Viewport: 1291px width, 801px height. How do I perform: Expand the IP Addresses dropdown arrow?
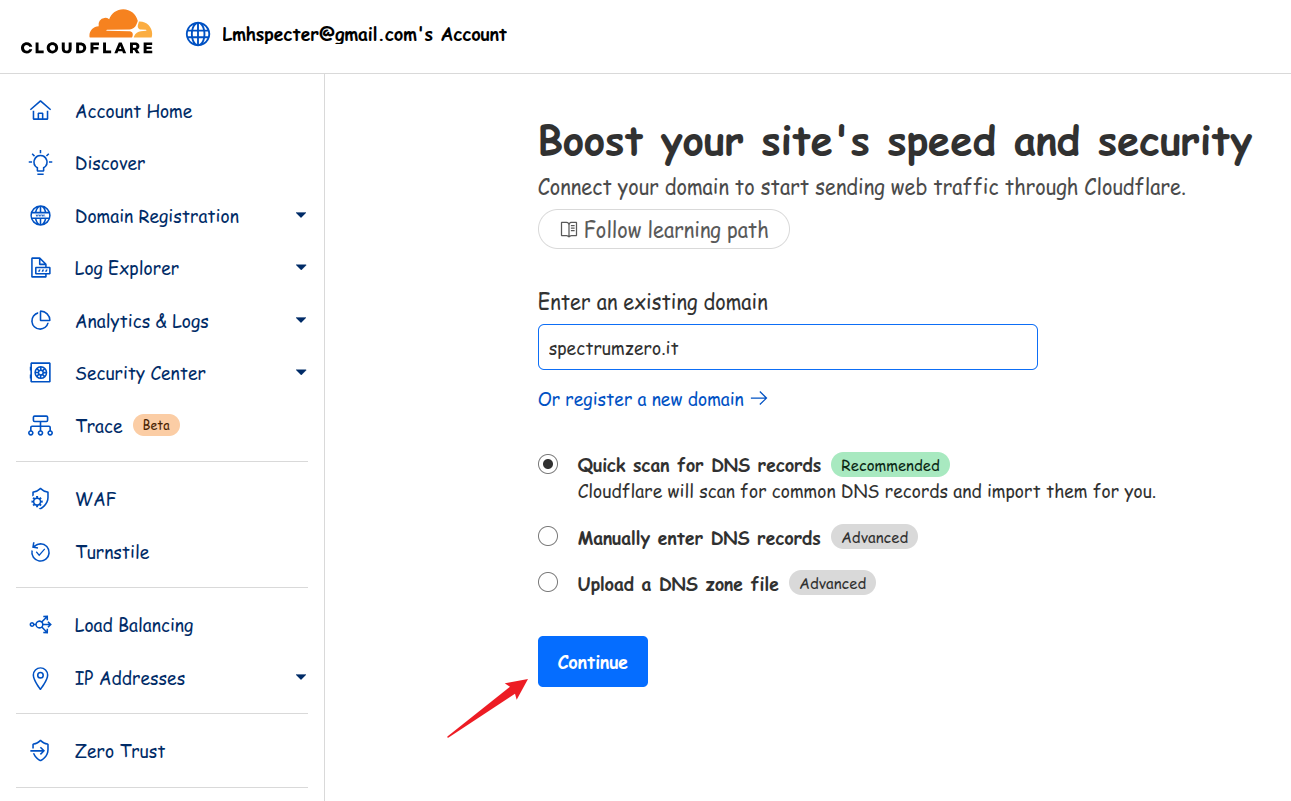click(300, 678)
